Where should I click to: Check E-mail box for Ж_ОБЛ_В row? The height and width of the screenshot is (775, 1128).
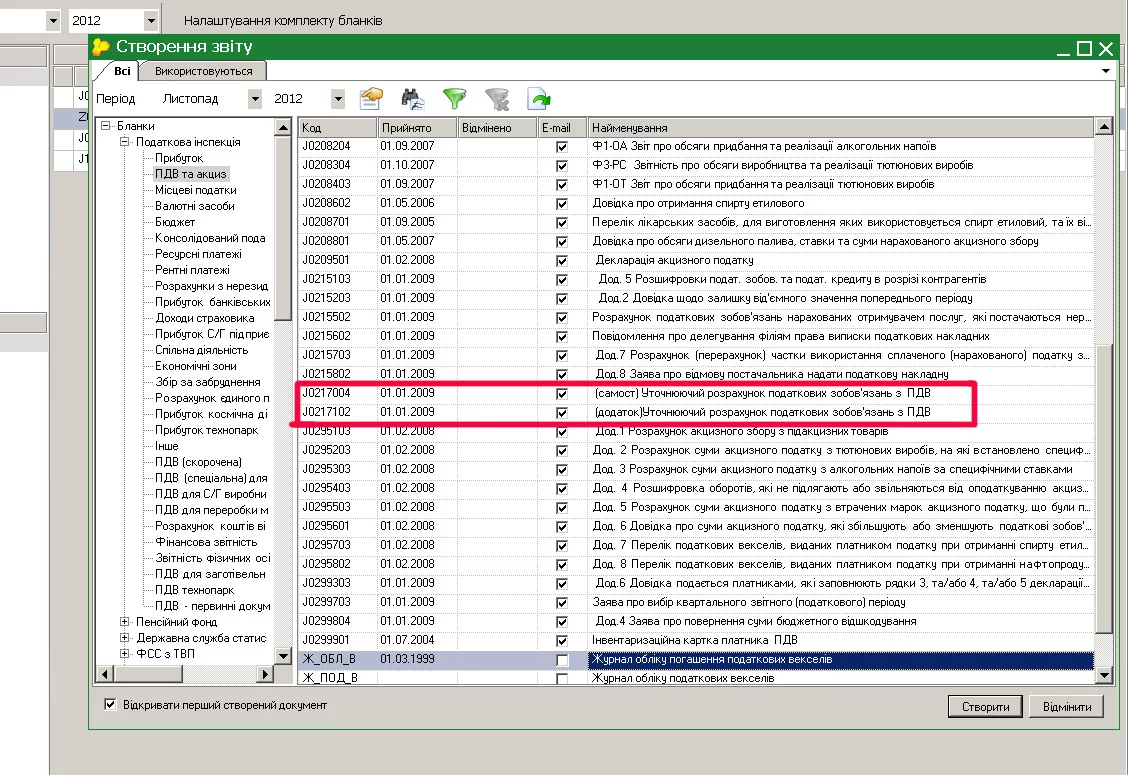pyautogui.click(x=562, y=660)
